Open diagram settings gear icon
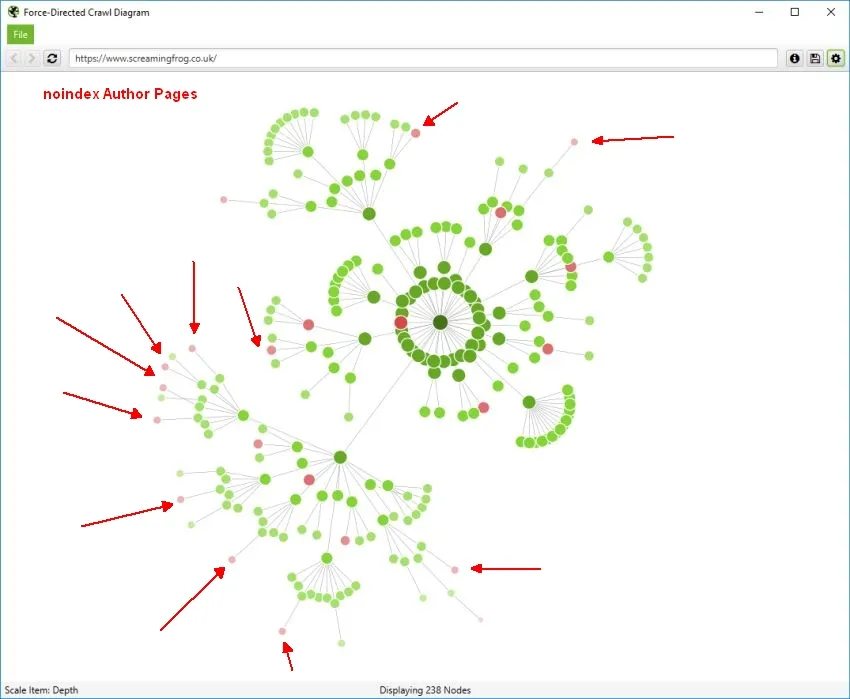This screenshot has height=699, width=850. point(835,58)
